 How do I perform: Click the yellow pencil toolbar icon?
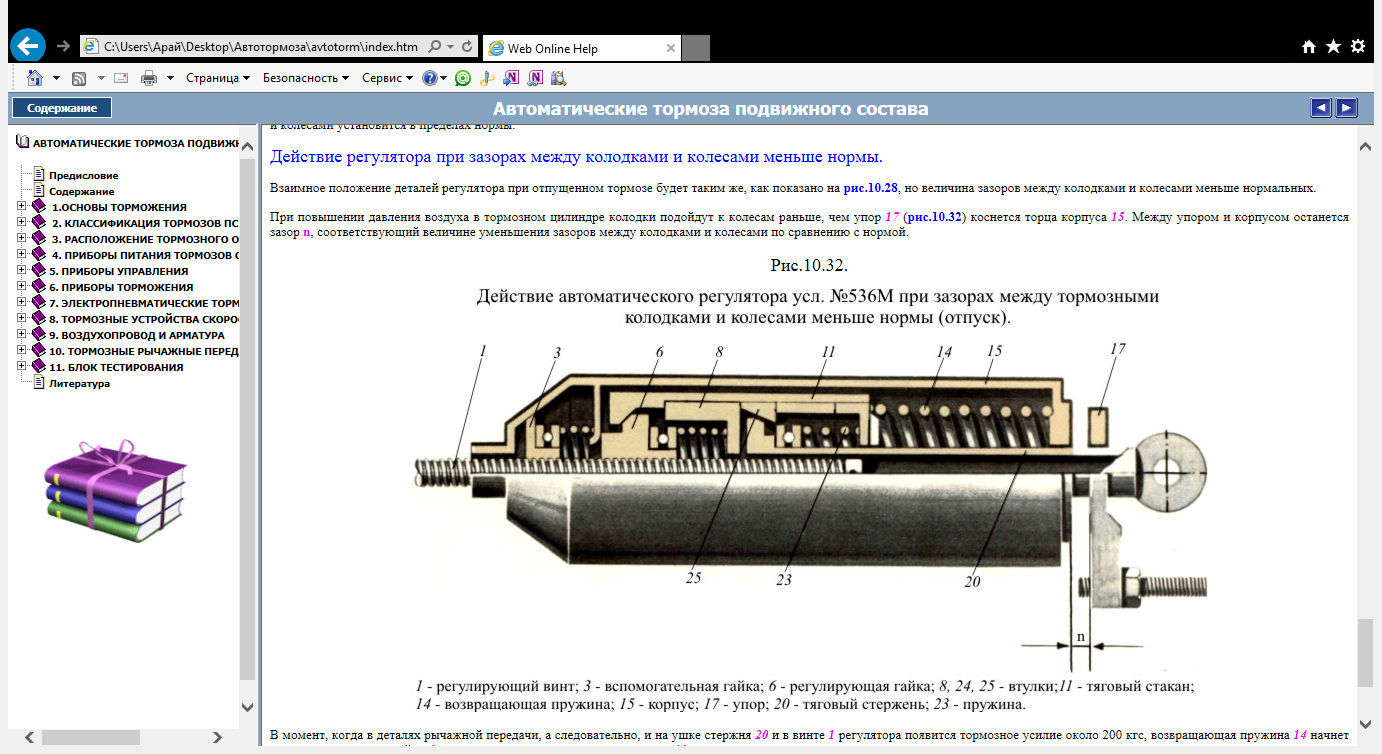(487, 78)
